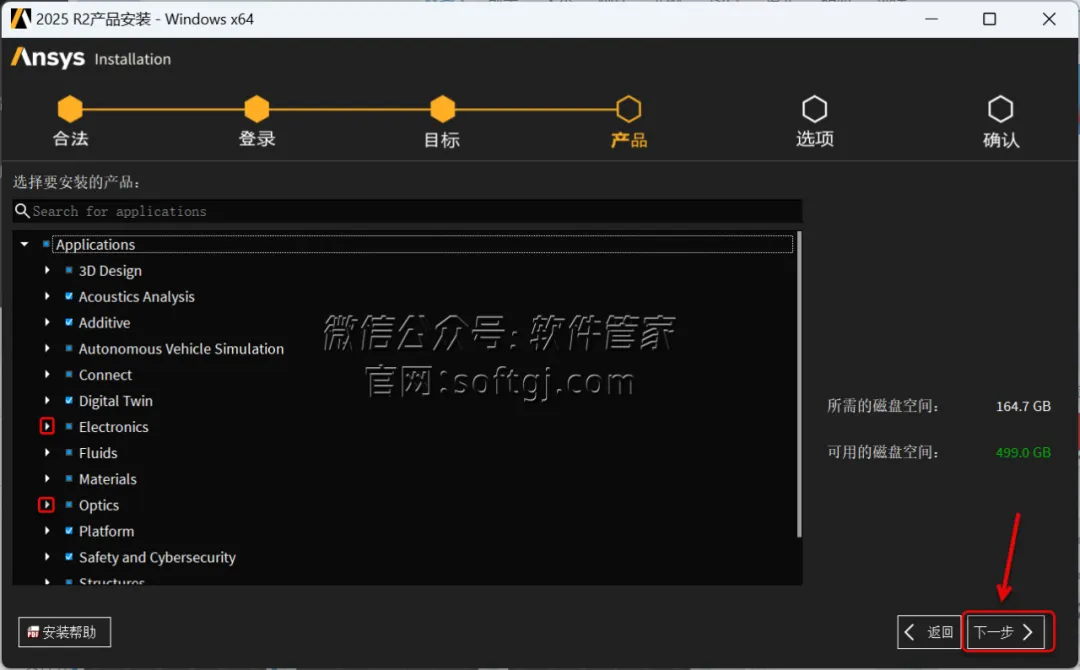Expand the Fluids node
This screenshot has width=1080, height=670.
click(x=47, y=452)
